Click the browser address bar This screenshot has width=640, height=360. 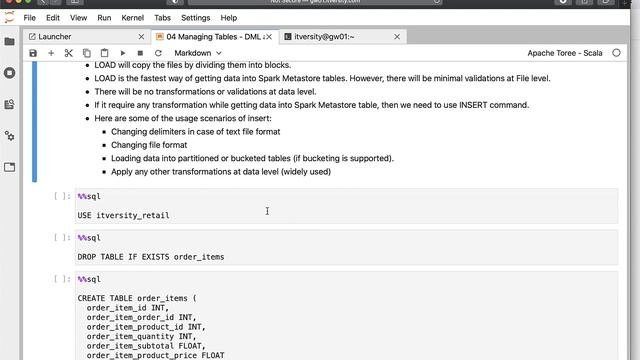click(x=315, y=2)
